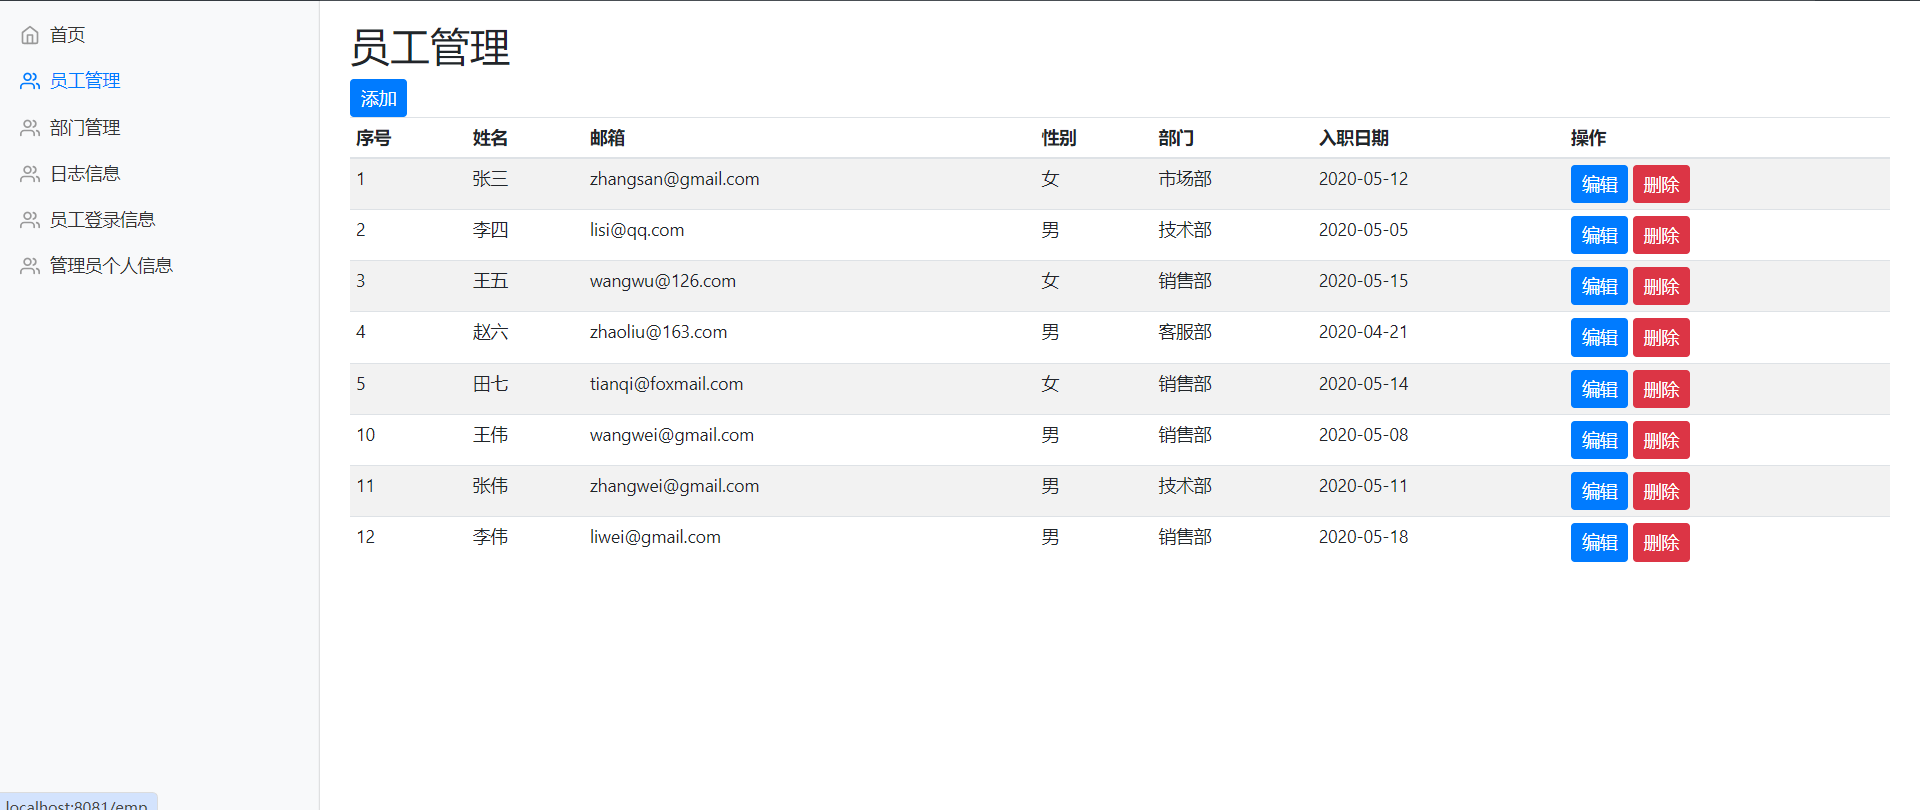The image size is (1920, 810).
Task: Select zhangwei@gmail.com in the table
Action: (674, 486)
